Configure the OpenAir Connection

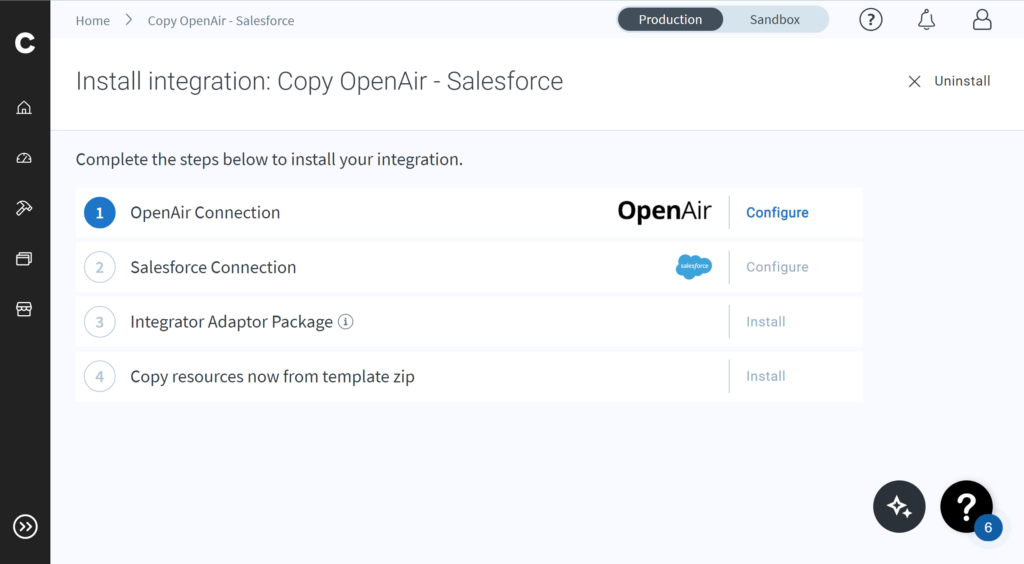(777, 212)
